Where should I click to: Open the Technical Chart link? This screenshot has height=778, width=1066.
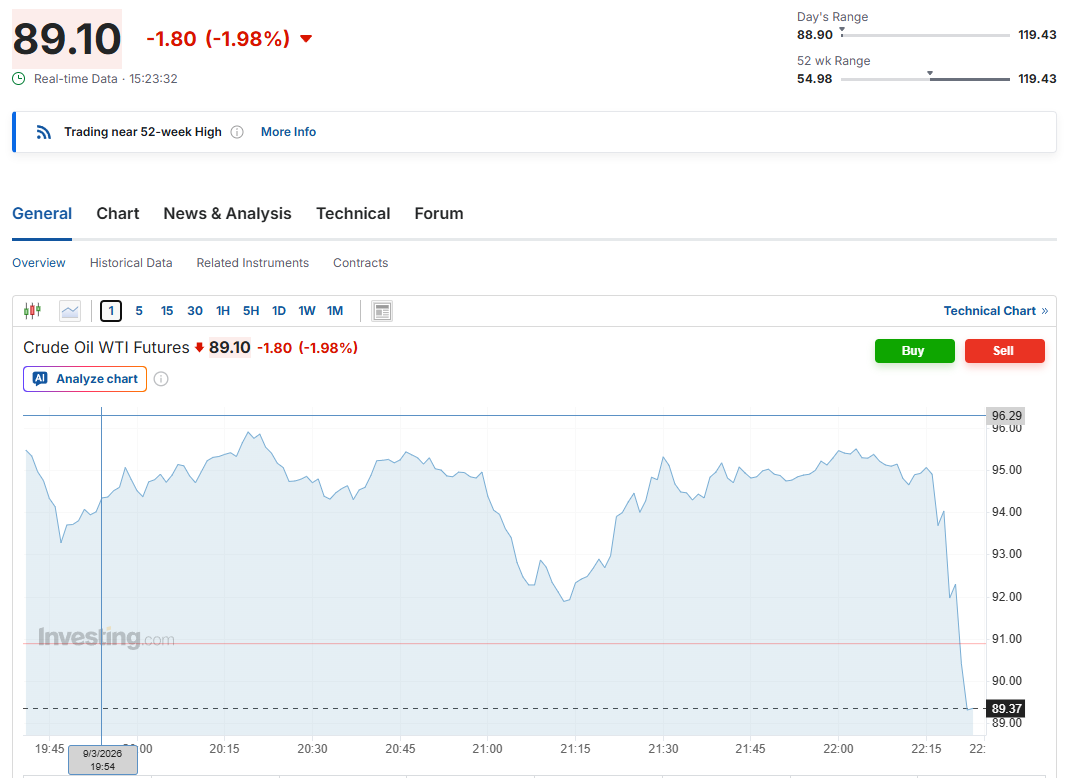(996, 311)
